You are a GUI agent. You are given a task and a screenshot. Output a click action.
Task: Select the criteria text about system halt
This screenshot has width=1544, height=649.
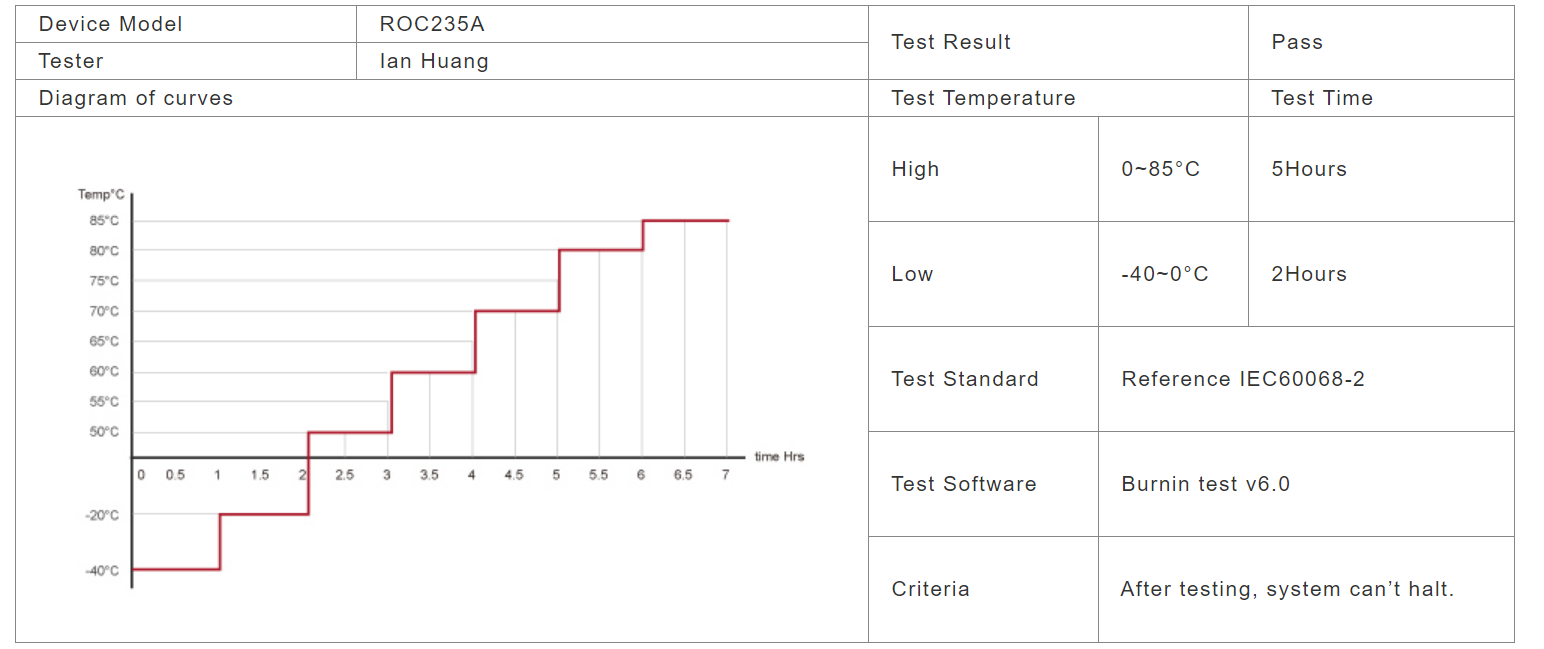point(1287,589)
